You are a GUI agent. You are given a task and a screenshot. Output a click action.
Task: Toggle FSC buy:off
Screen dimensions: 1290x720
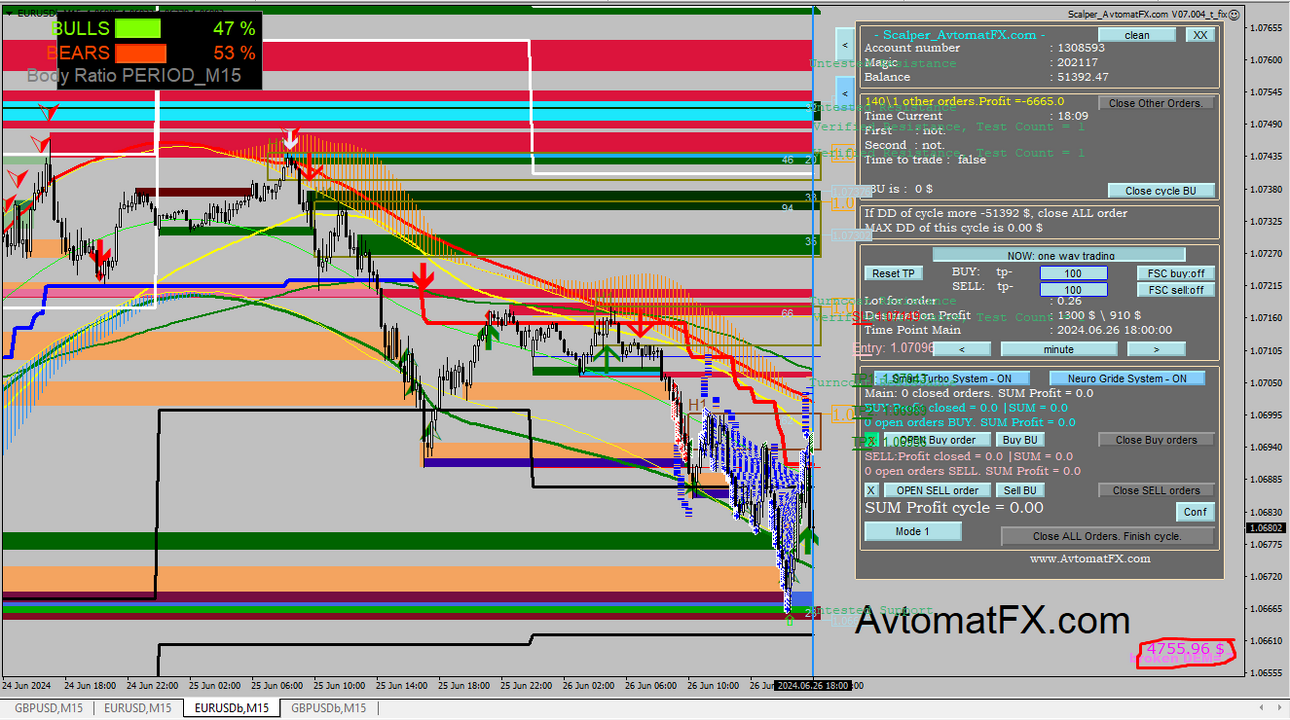click(x=1176, y=273)
